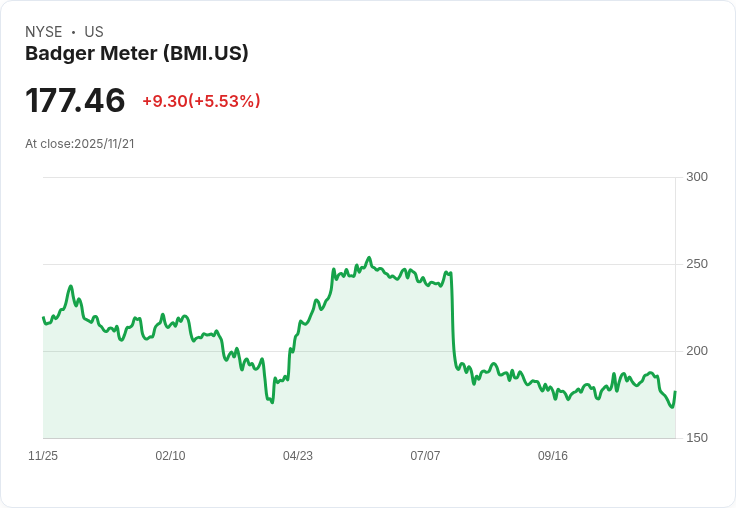Select the 11/25 date on the x-axis
736x508 pixels.
pyautogui.click(x=43, y=456)
